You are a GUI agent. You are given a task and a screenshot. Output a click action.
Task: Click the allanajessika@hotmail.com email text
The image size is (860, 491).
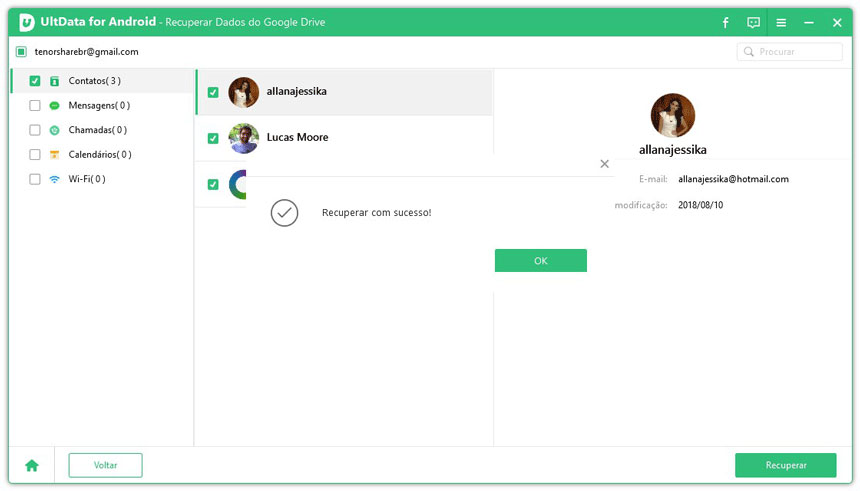[x=733, y=179]
